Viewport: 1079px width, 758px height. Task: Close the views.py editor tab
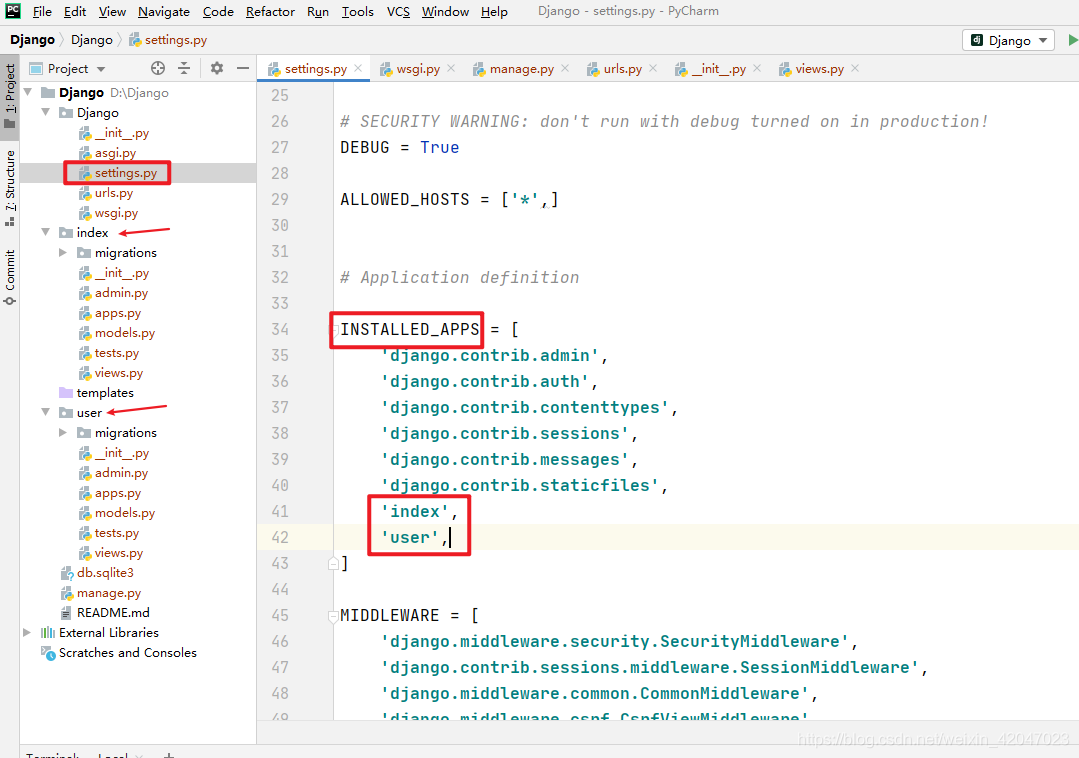[855, 68]
